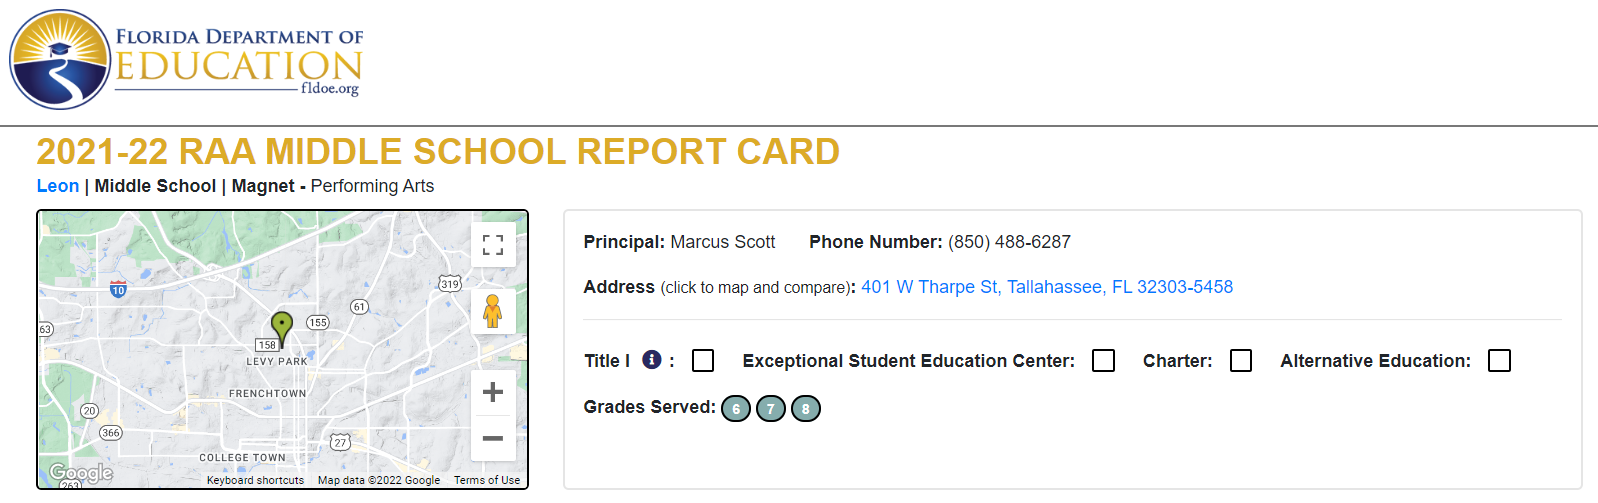
Task: Tick the Exceptional Student Education Center box
Action: [x=1103, y=360]
